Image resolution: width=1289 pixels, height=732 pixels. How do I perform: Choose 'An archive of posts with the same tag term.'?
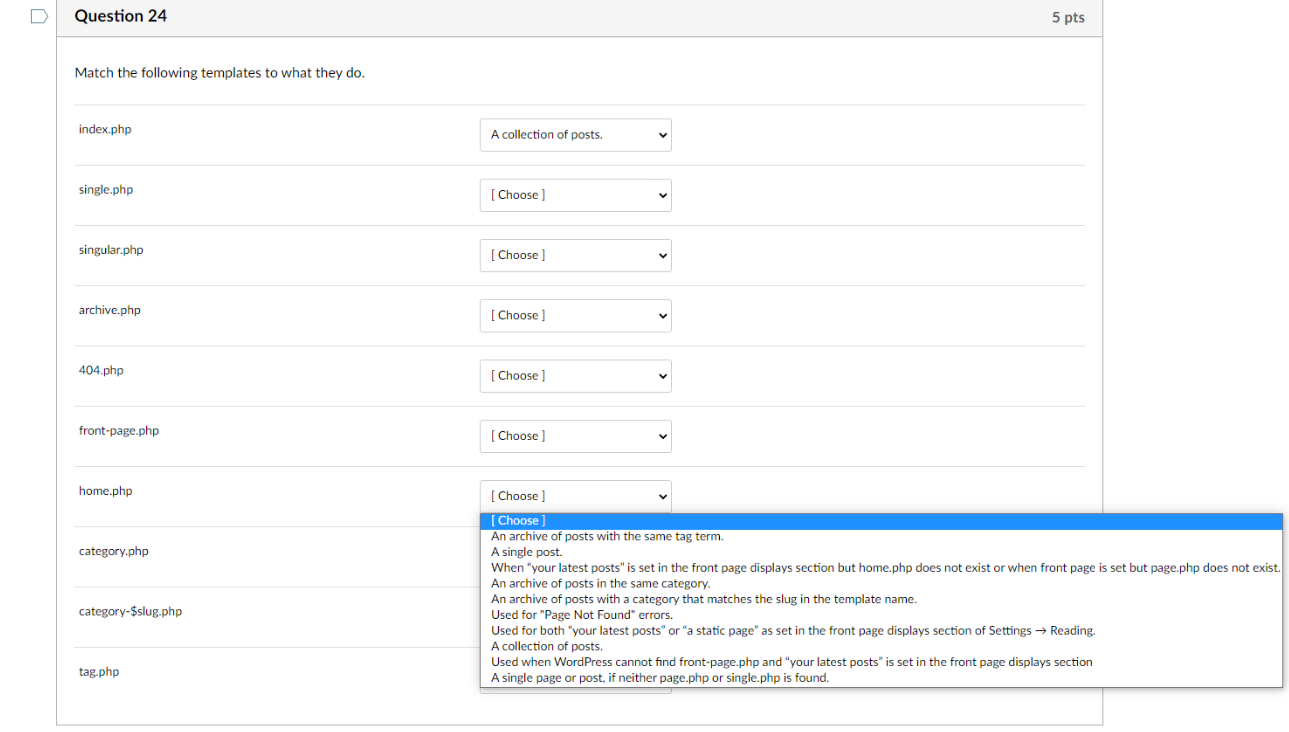point(881,536)
